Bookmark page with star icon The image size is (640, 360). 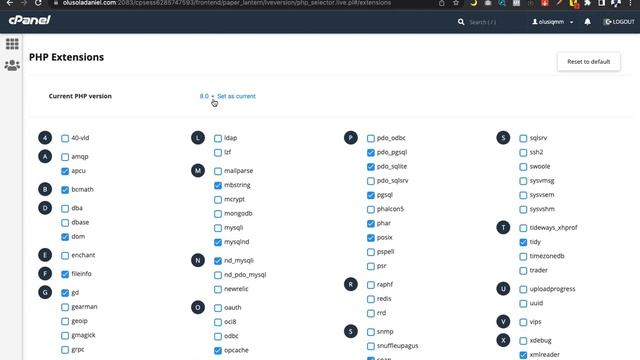456,3
